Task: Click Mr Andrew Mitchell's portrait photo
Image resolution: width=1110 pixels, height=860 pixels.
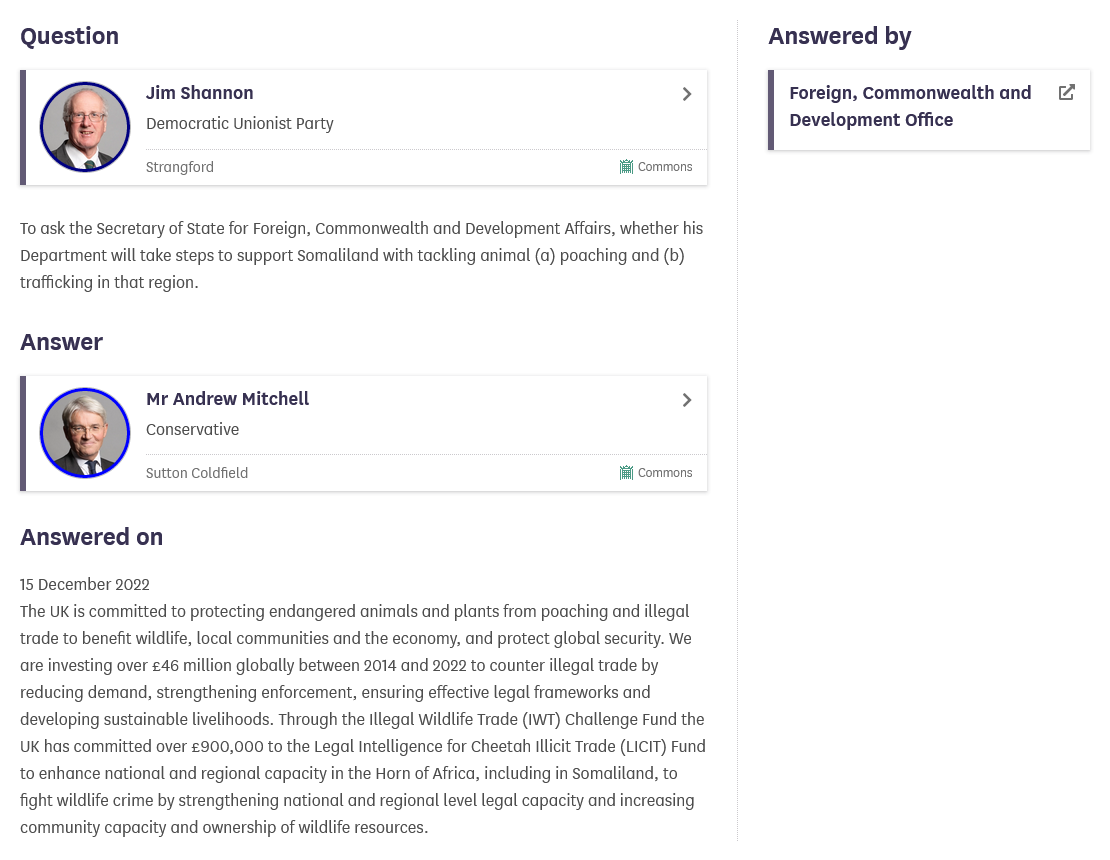Action: click(x=85, y=433)
